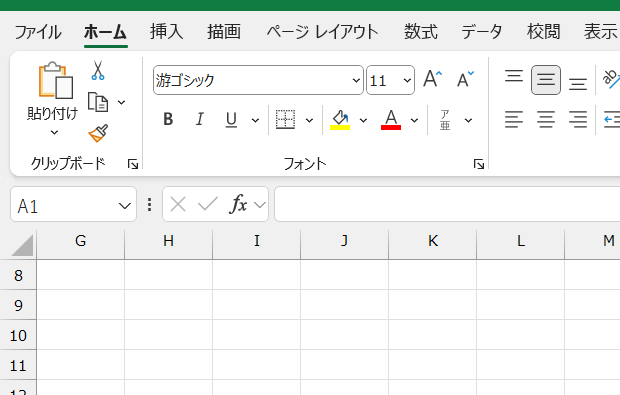Align text left in cell
Image resolution: width=620 pixels, height=395 pixels.
click(x=514, y=119)
